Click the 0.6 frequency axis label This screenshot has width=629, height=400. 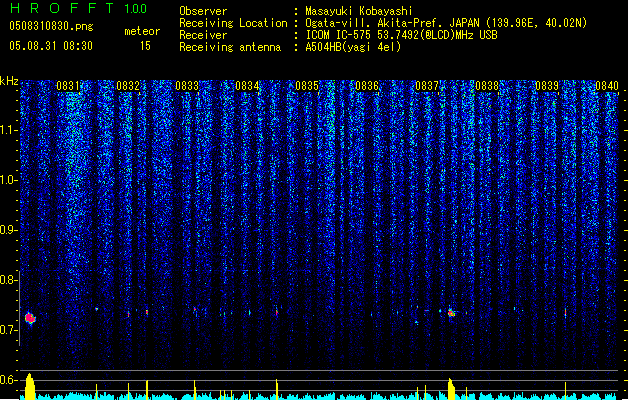tap(9, 380)
